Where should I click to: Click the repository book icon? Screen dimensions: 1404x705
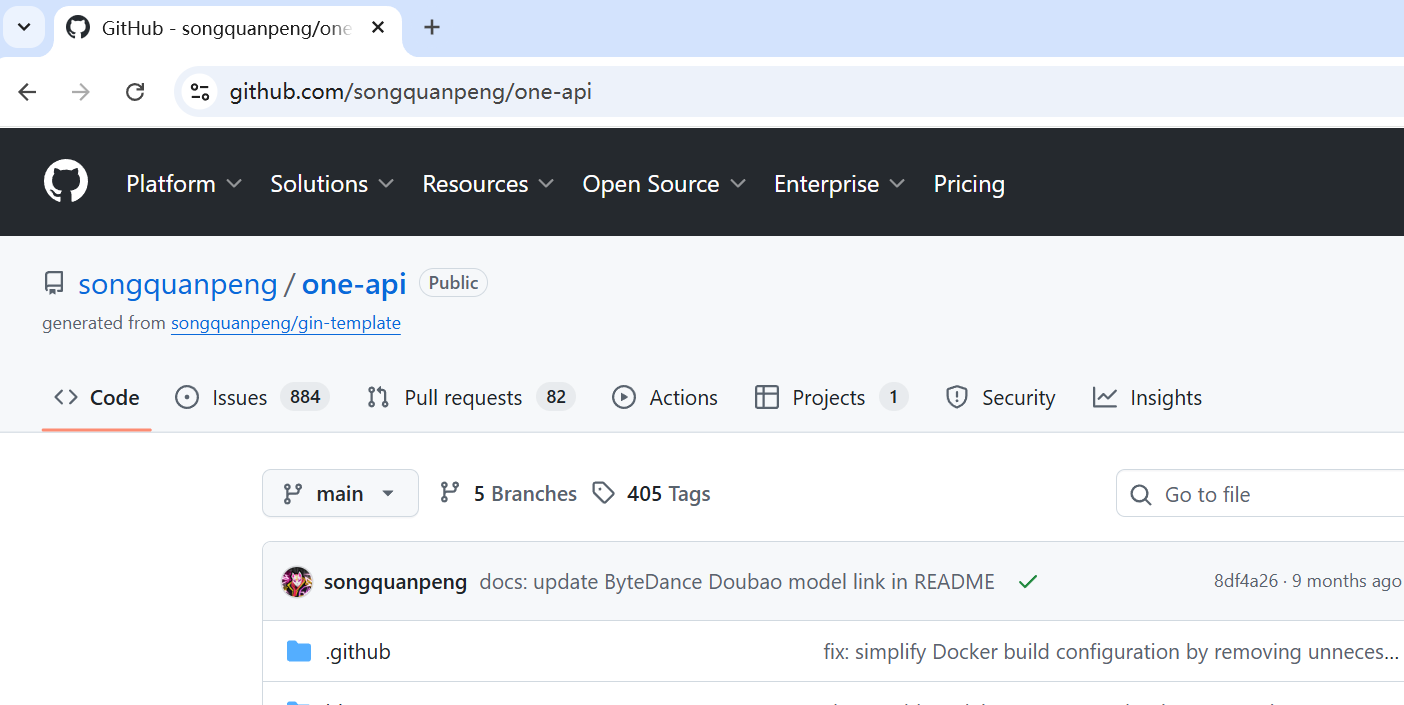(x=54, y=284)
